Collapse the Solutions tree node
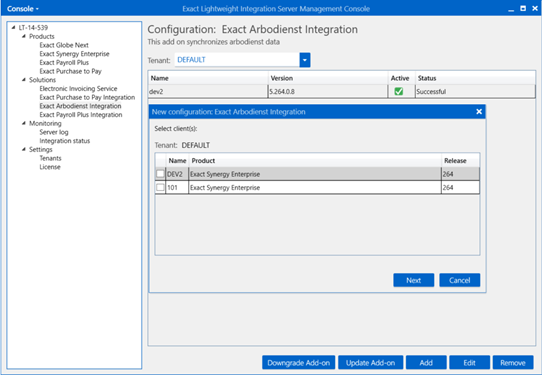Image resolution: width=542 pixels, height=375 pixels. [24, 80]
